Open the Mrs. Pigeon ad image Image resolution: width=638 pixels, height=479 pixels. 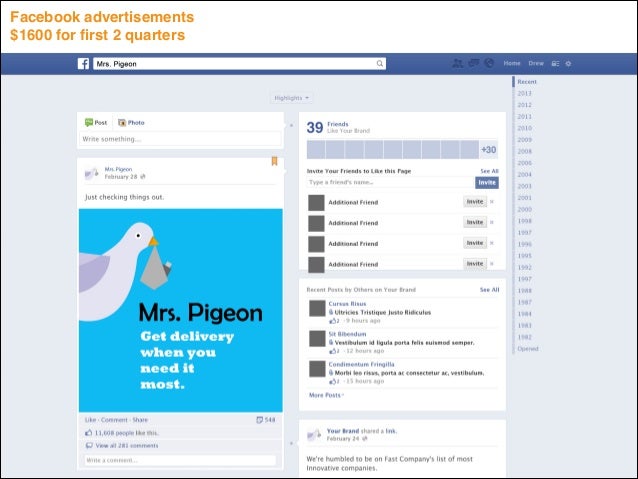click(181, 311)
